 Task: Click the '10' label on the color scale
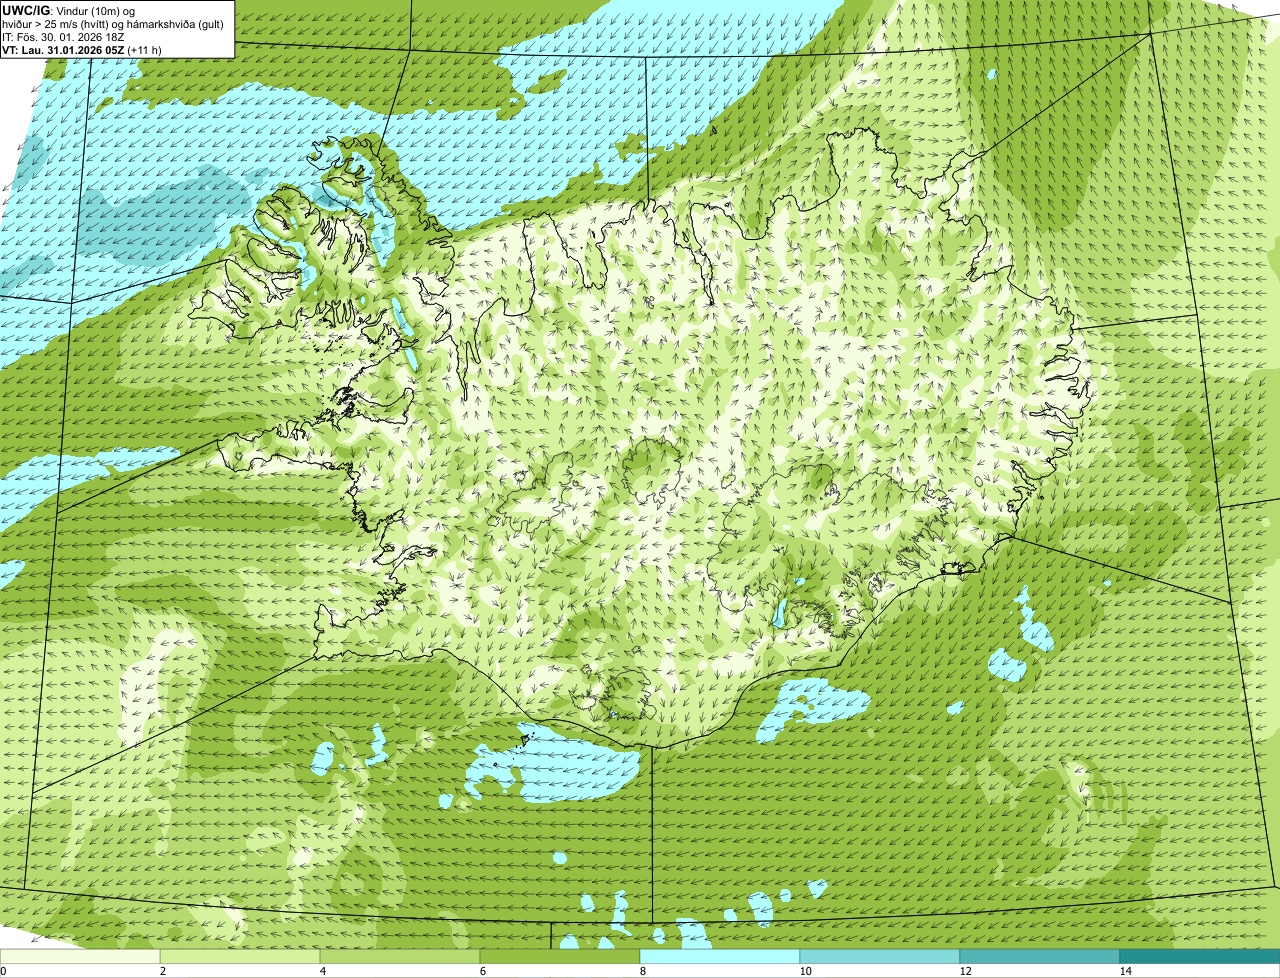(x=805, y=971)
